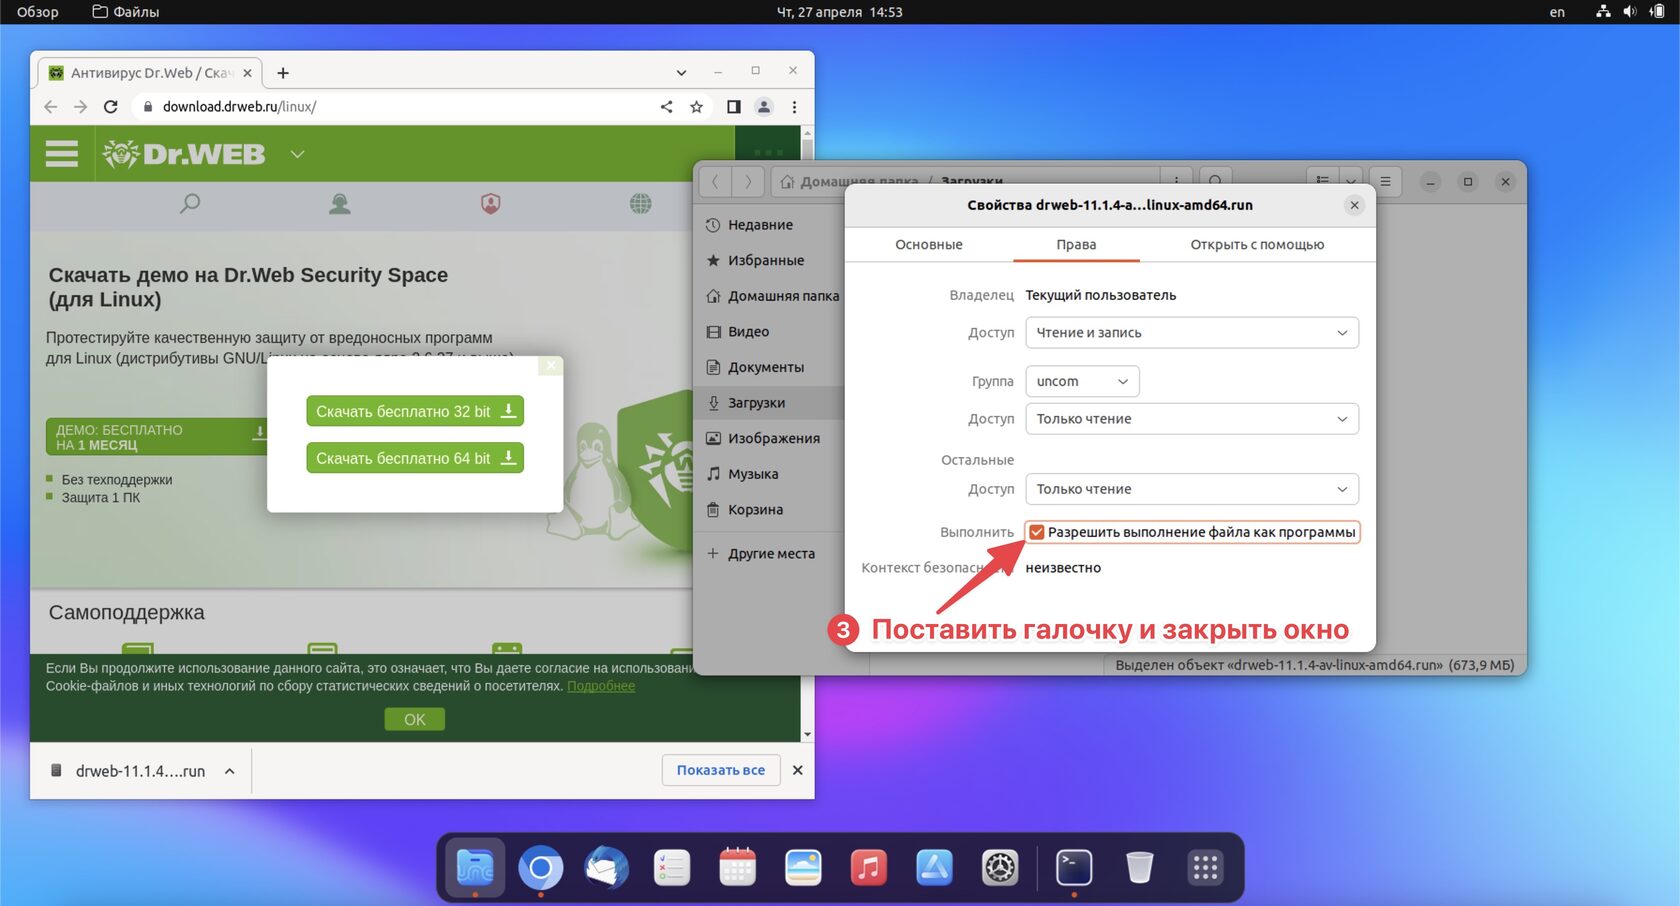Close the 'Антивирус Dr.Web' browser tab
The width and height of the screenshot is (1680, 906).
pyautogui.click(x=247, y=73)
